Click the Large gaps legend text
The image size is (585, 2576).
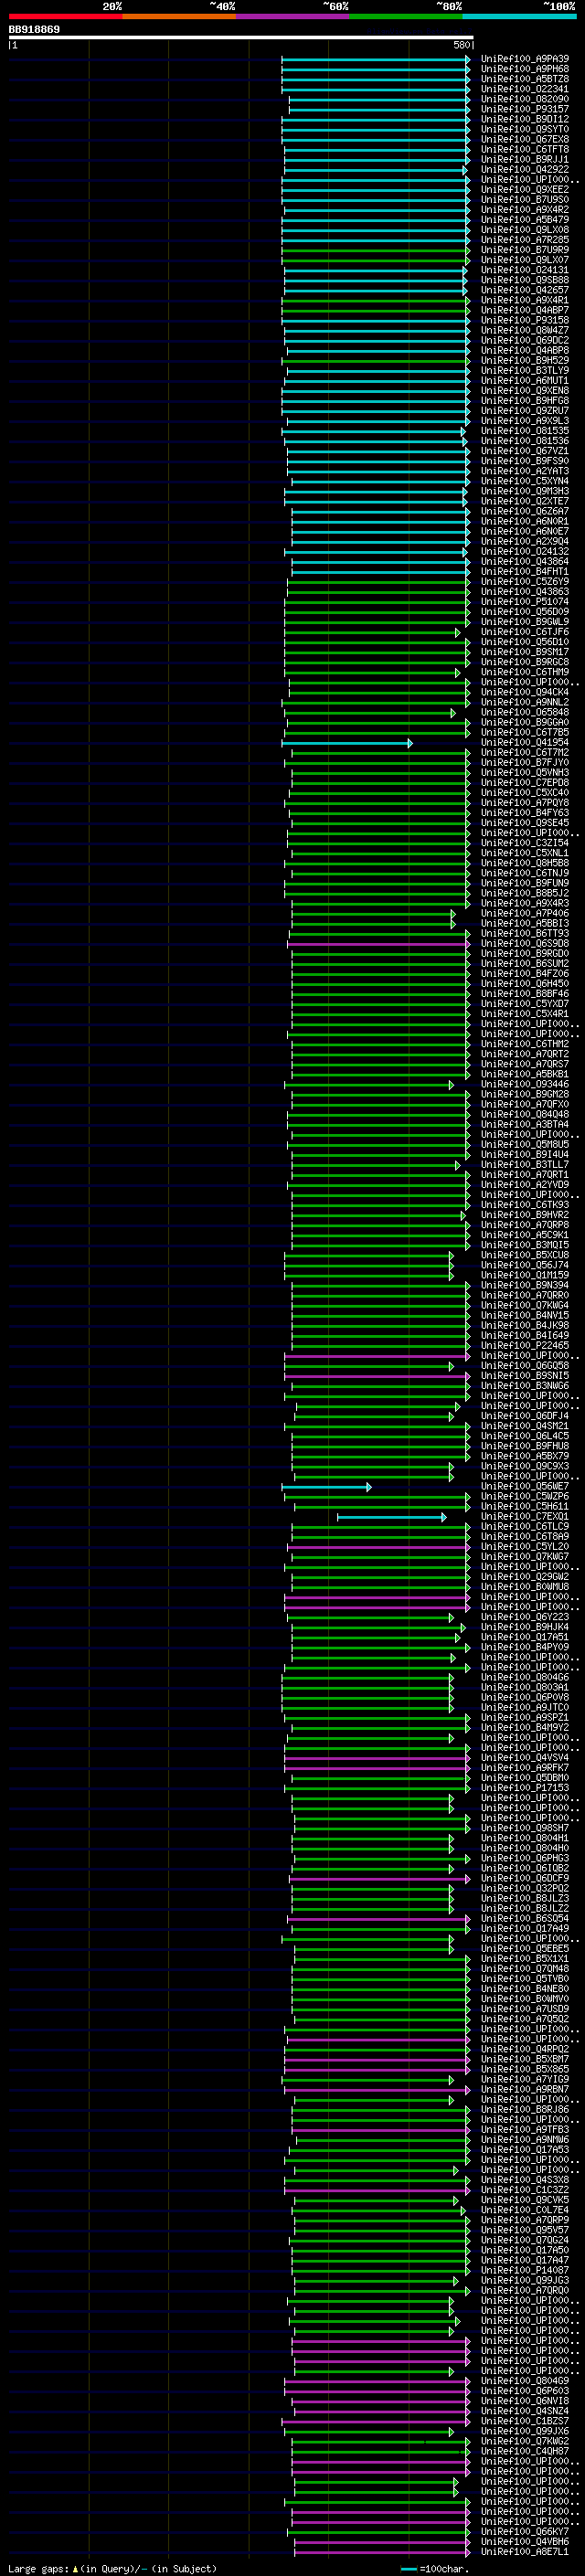coord(112,2569)
